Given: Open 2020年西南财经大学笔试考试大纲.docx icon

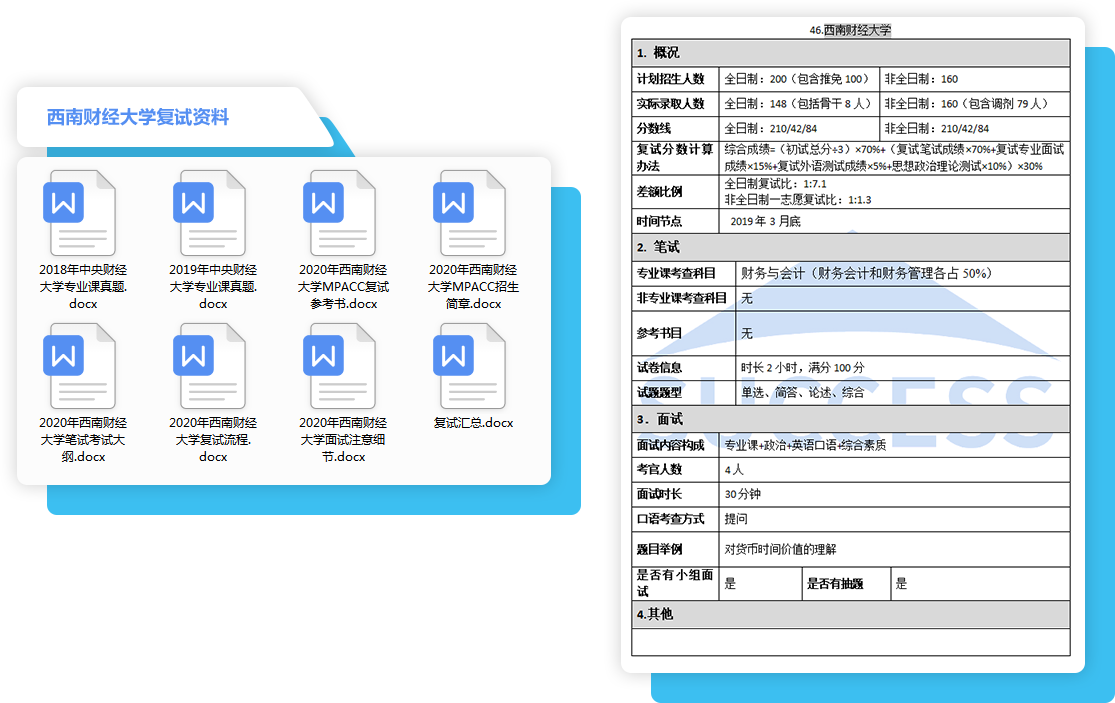Looking at the screenshot, I should [82, 366].
